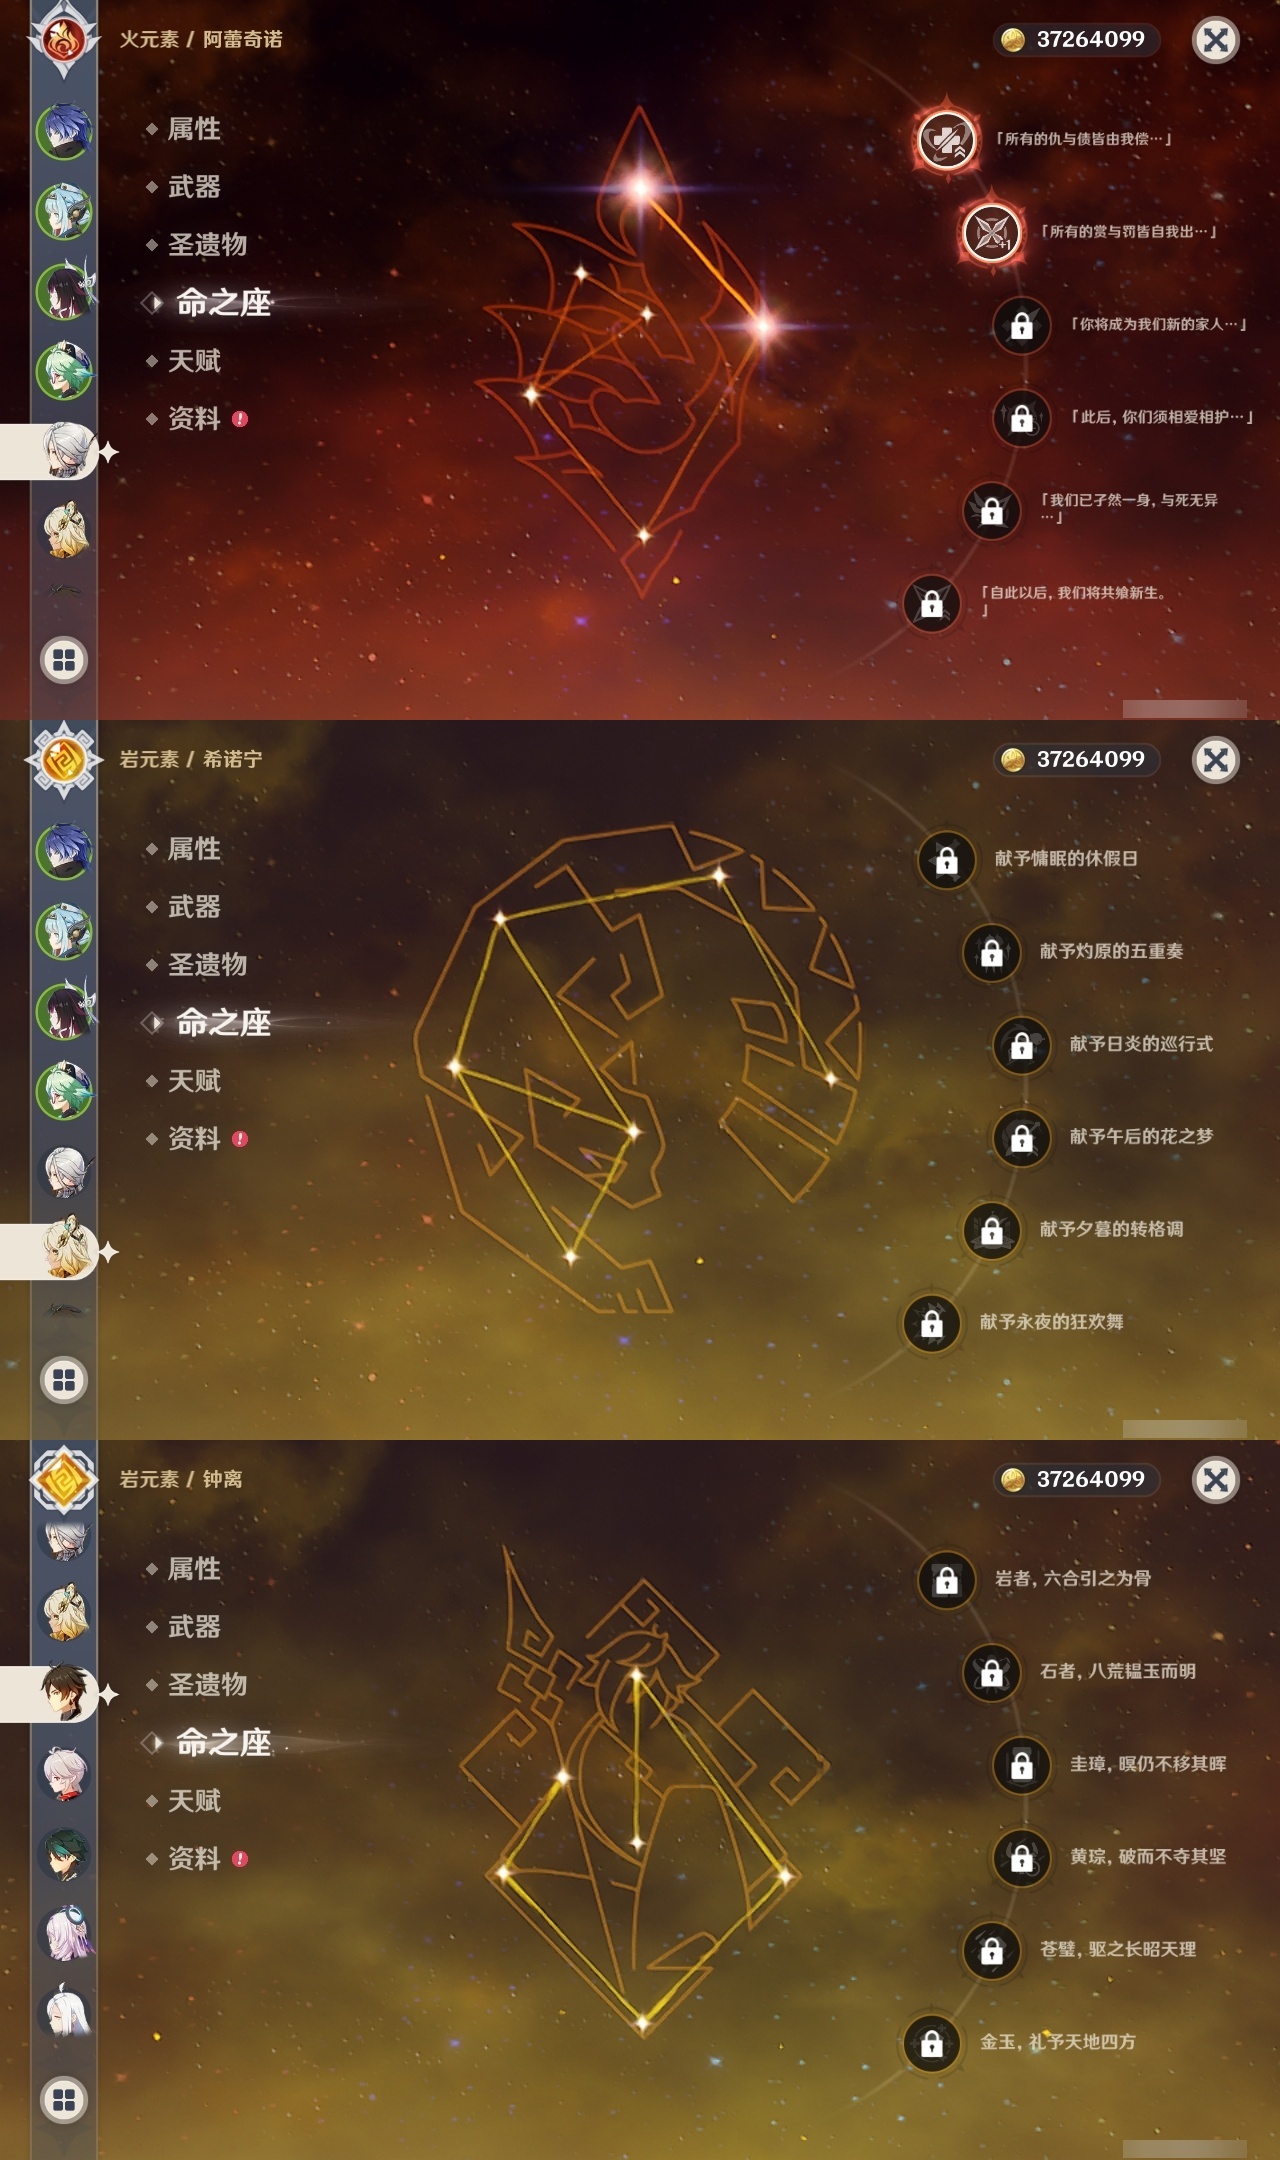Viewport: 1280px width, 2160px height.
Task: Select locked node 献予午后的花之梦
Action: click(x=1021, y=1137)
